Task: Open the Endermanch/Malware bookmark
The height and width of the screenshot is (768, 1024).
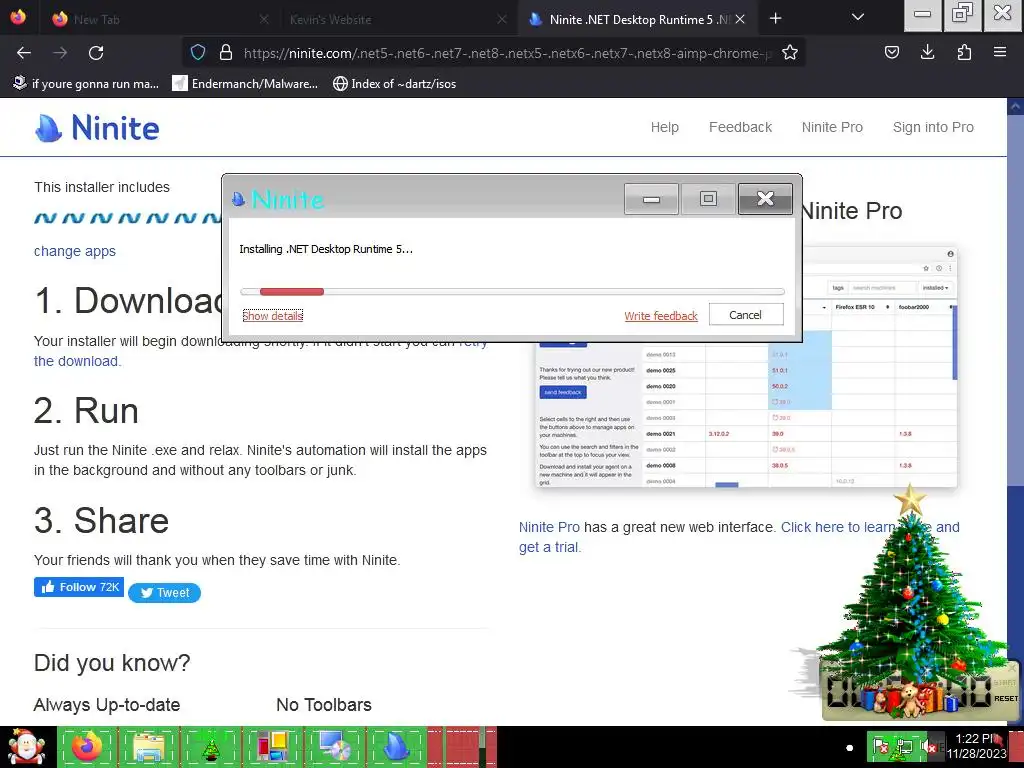Action: point(245,84)
